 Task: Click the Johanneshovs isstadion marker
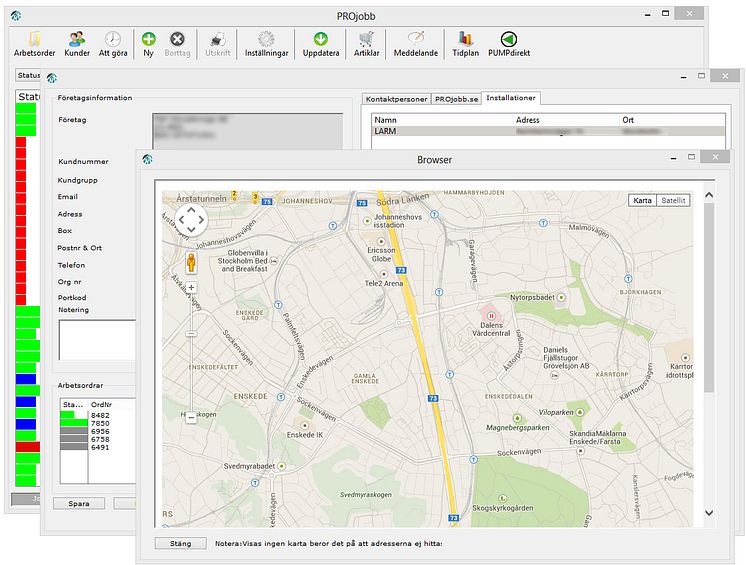(x=367, y=221)
